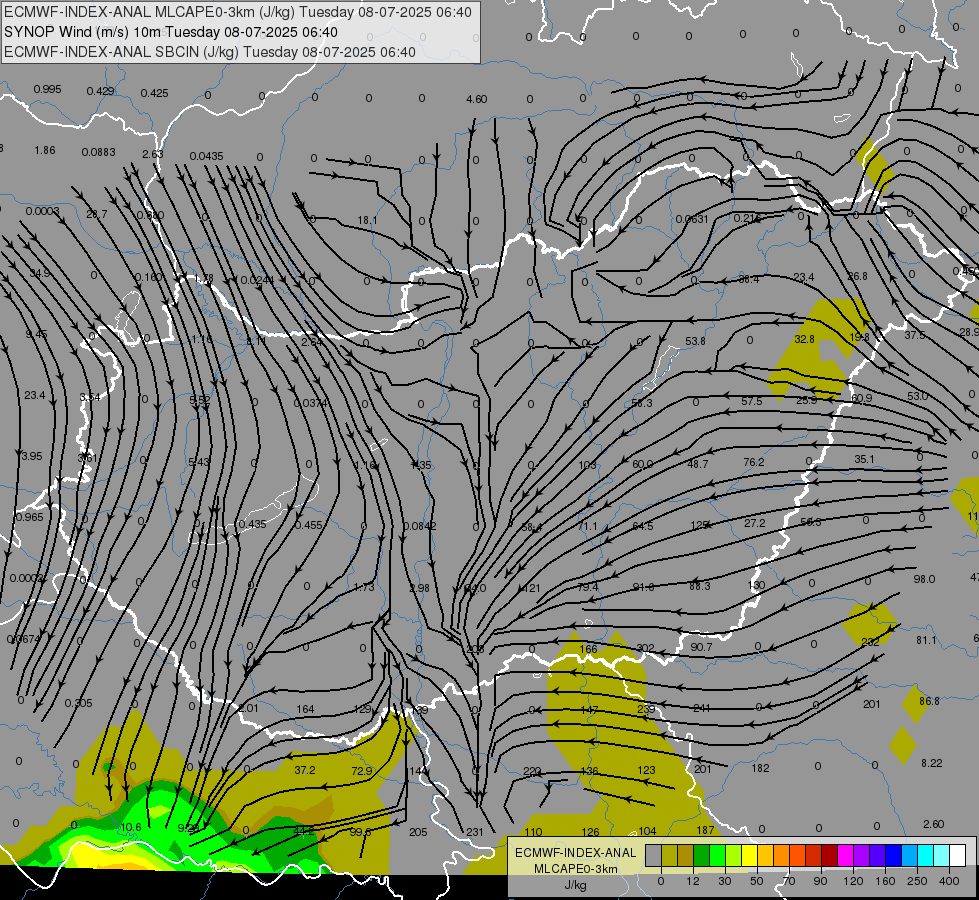The image size is (979, 900).
Task: Click the map value '37.2'
Action: pyautogui.click(x=305, y=770)
